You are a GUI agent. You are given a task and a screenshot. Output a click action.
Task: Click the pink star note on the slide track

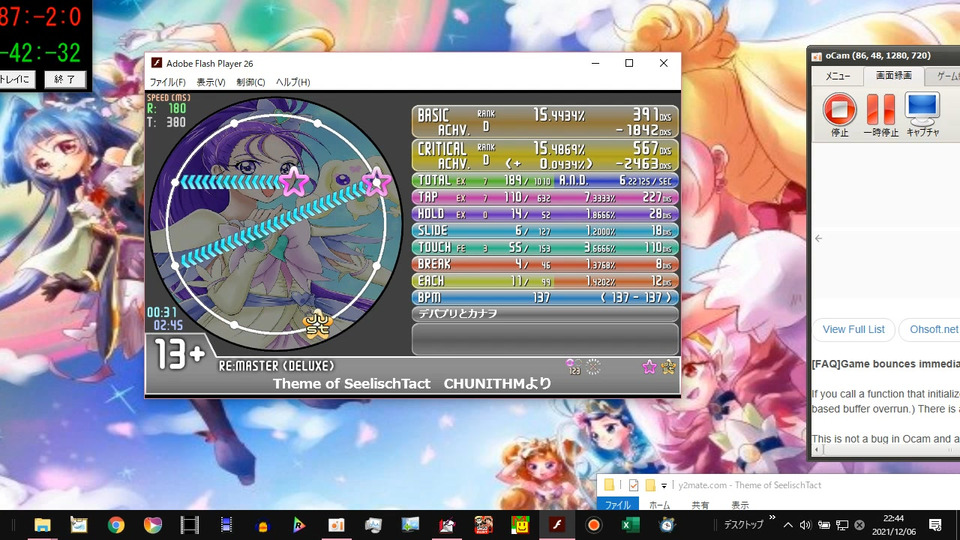tap(294, 182)
